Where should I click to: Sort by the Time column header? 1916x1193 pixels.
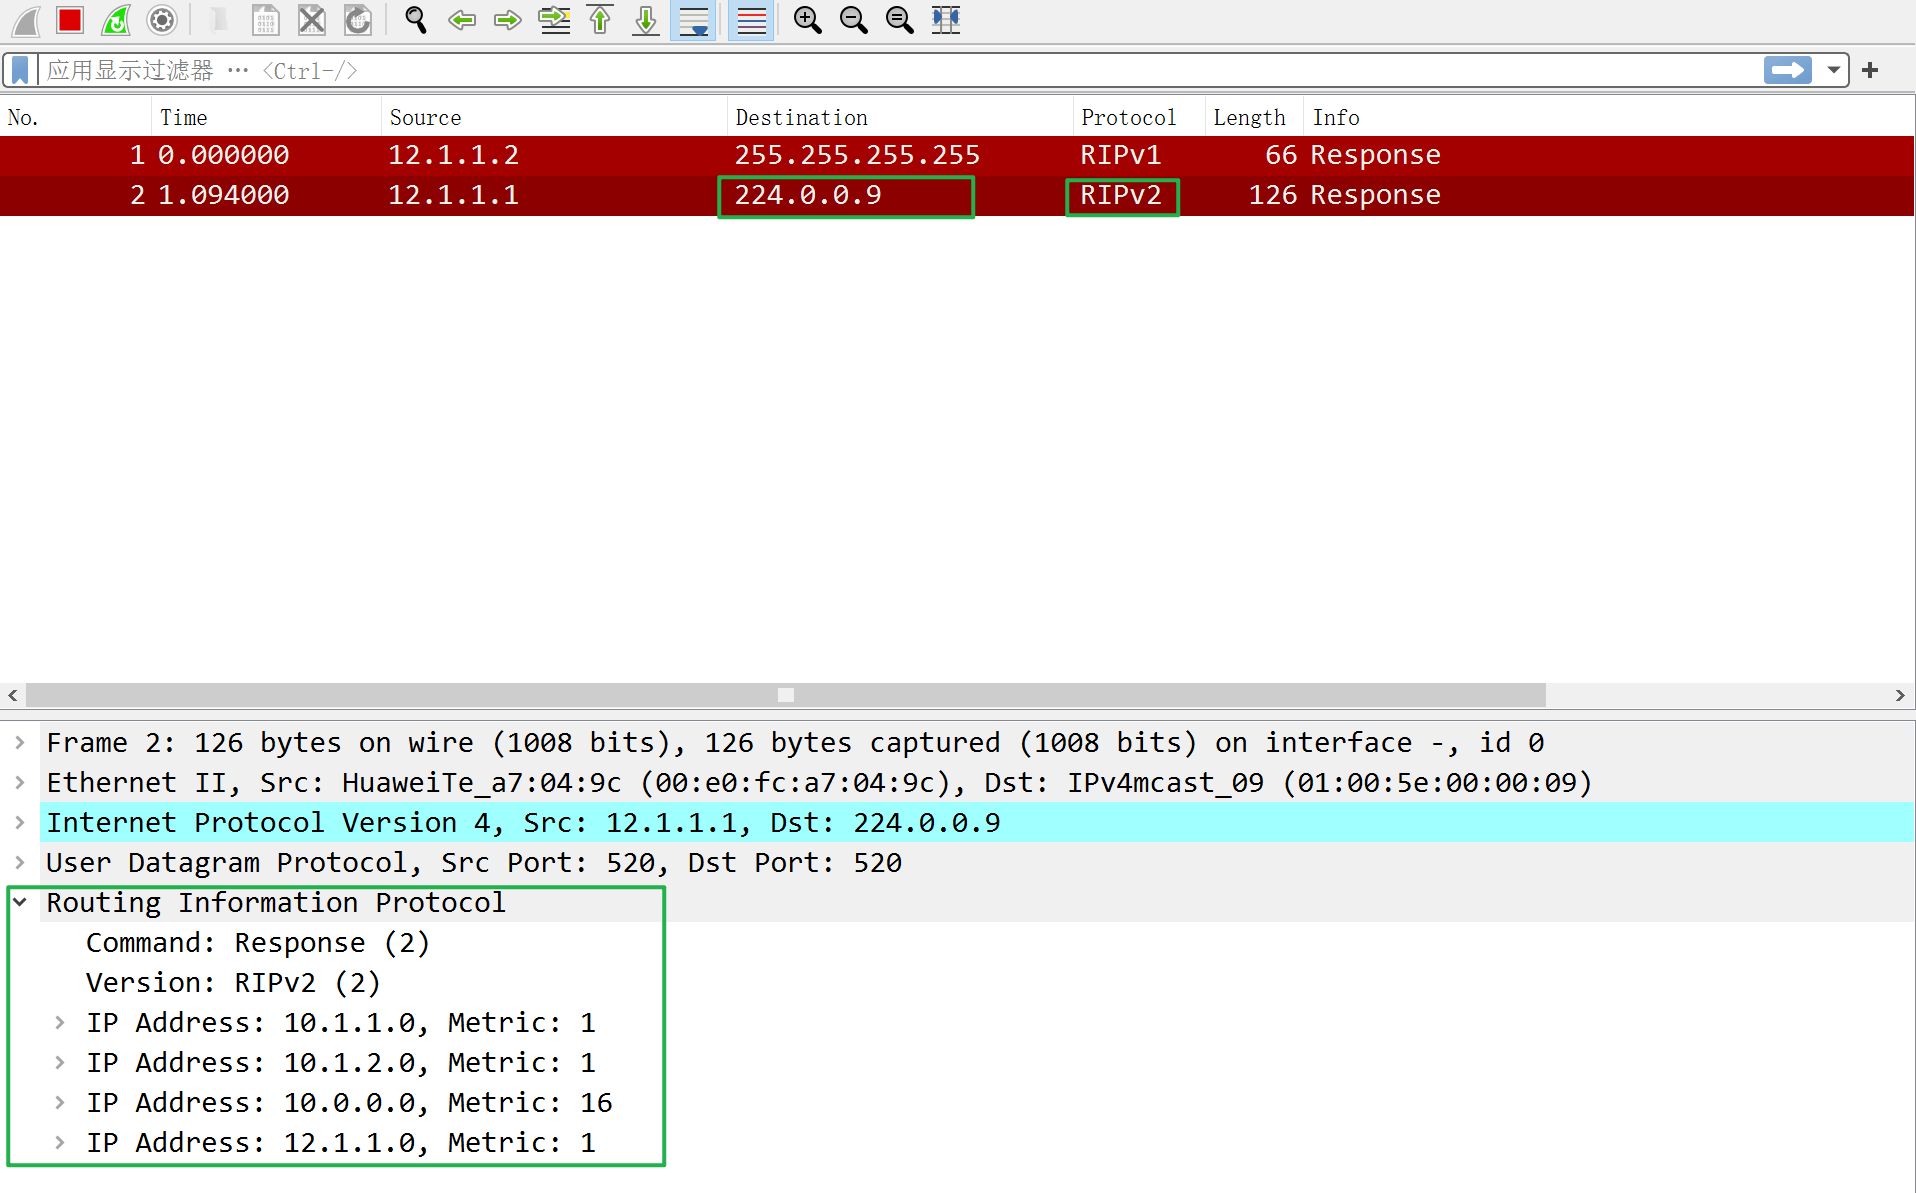coord(266,117)
